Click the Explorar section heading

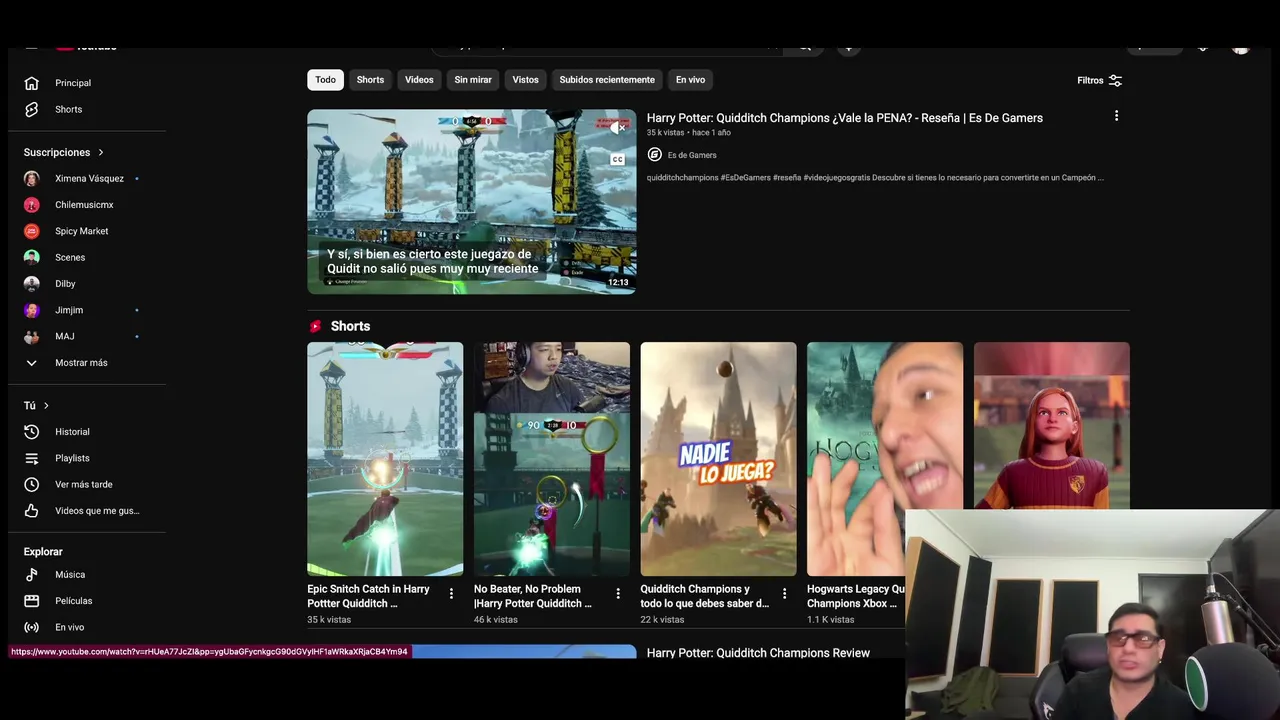pyautogui.click(x=43, y=552)
